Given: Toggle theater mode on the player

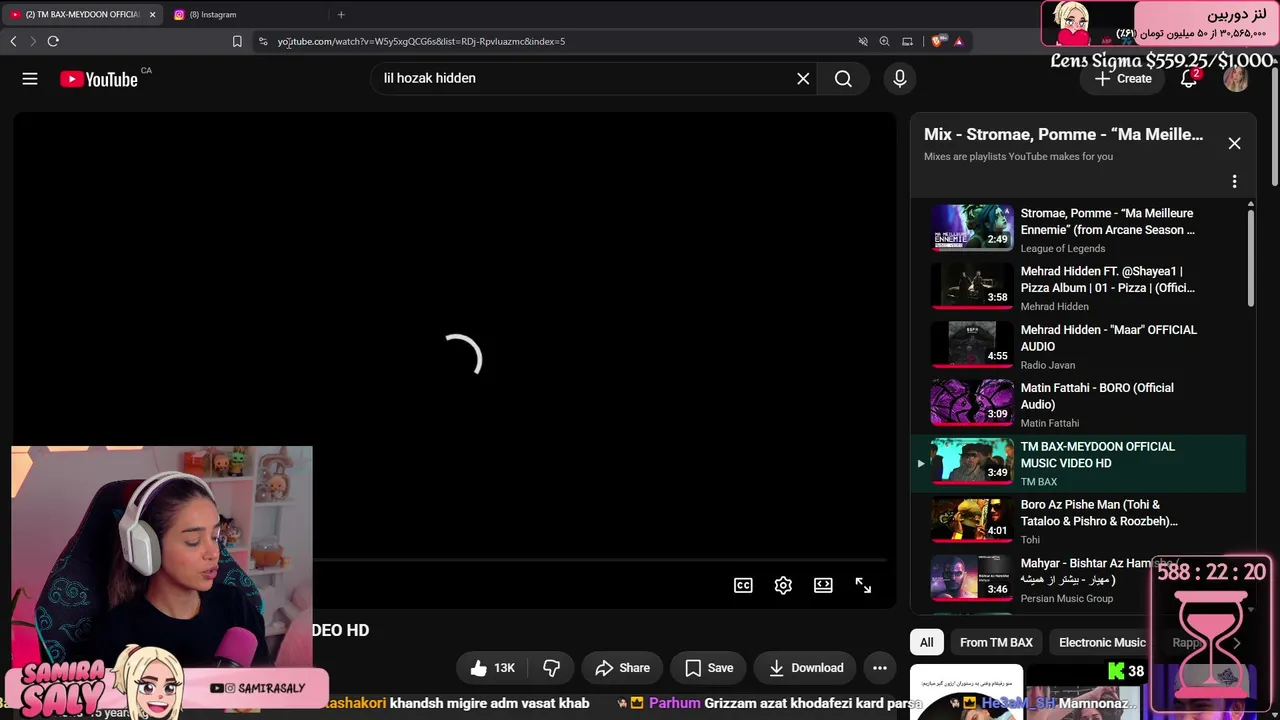Looking at the screenshot, I should [x=823, y=586].
